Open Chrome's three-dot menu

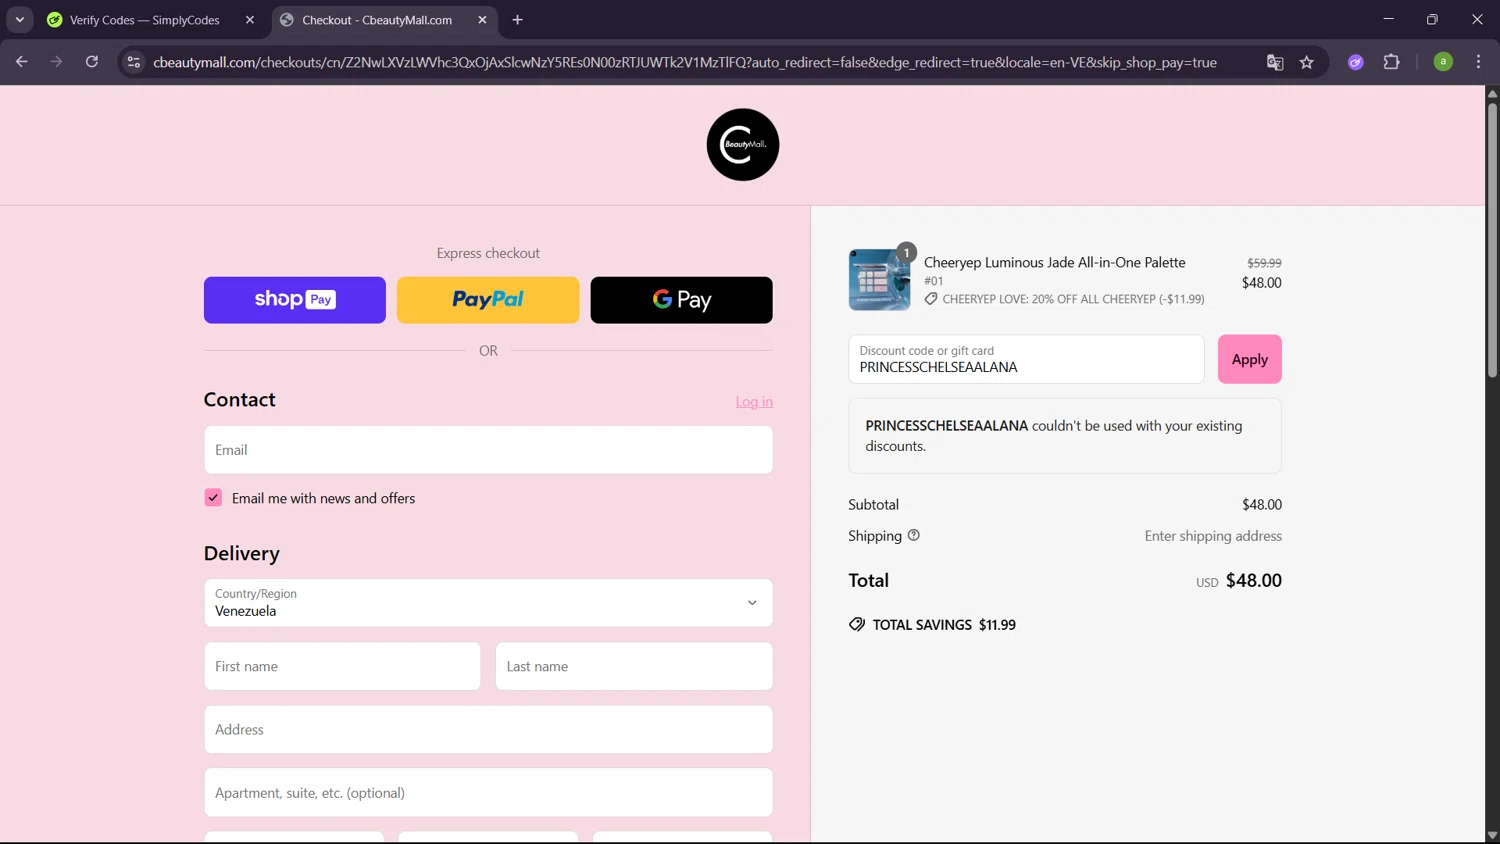coord(1478,62)
